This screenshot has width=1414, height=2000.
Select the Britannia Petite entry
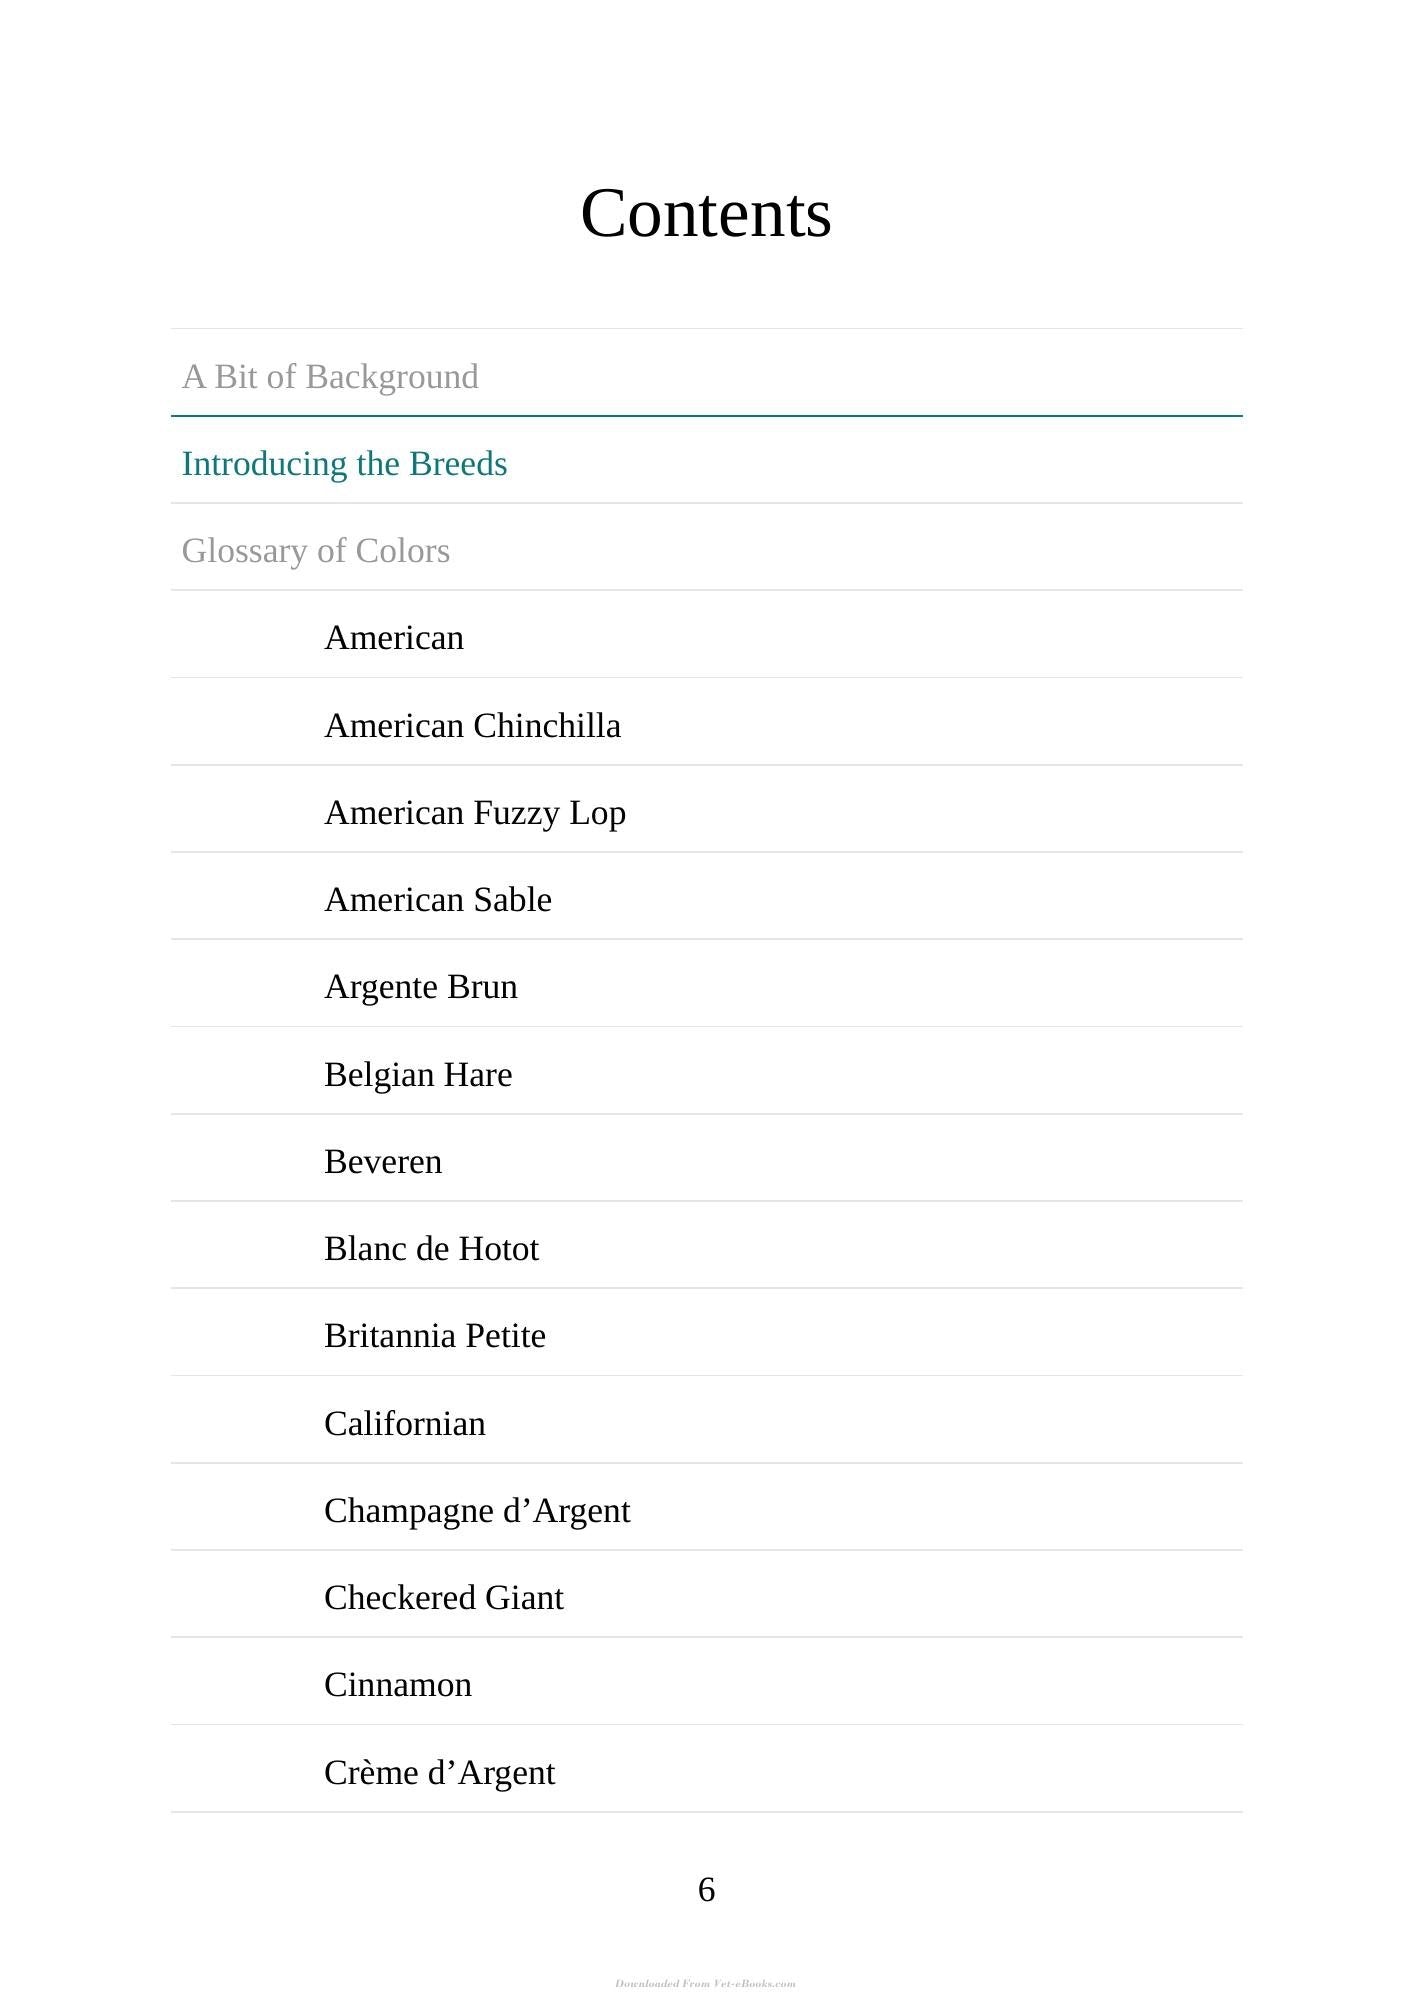pos(435,1336)
